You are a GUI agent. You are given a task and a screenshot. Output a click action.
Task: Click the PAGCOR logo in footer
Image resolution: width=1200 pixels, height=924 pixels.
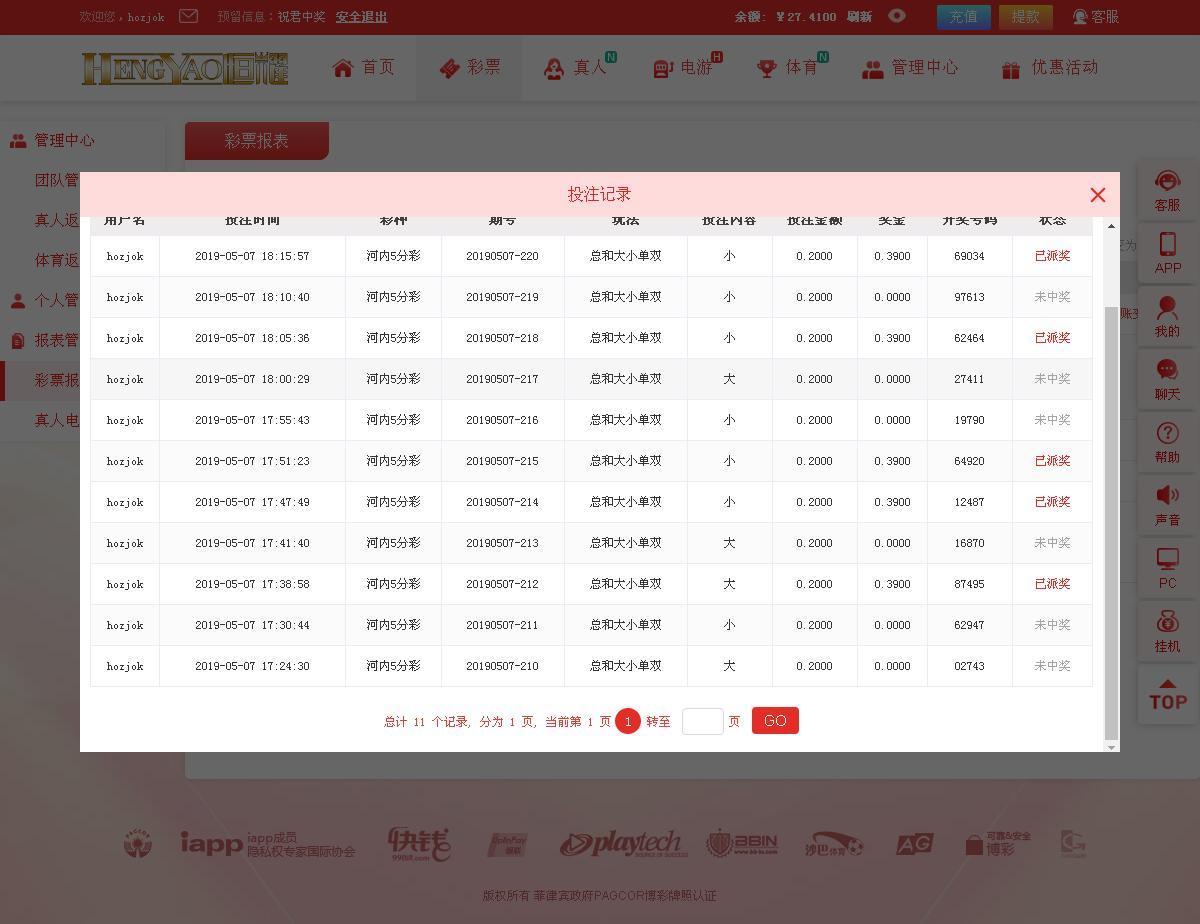coord(138,844)
